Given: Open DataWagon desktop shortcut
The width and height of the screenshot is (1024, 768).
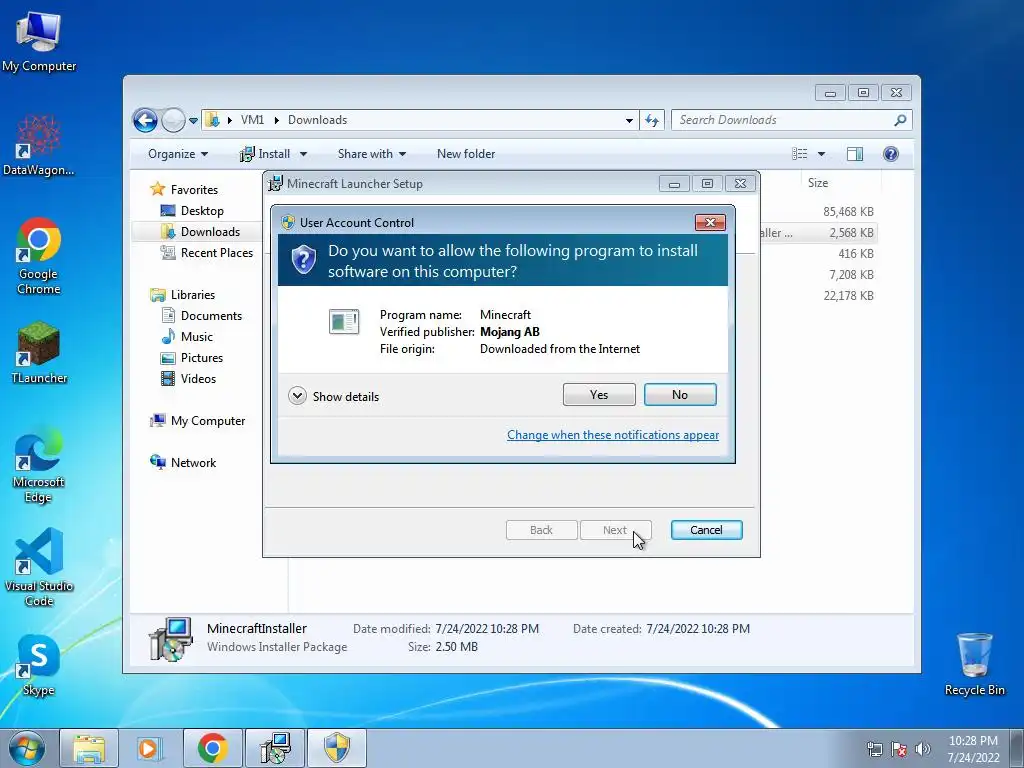Looking at the screenshot, I should 39,145.
